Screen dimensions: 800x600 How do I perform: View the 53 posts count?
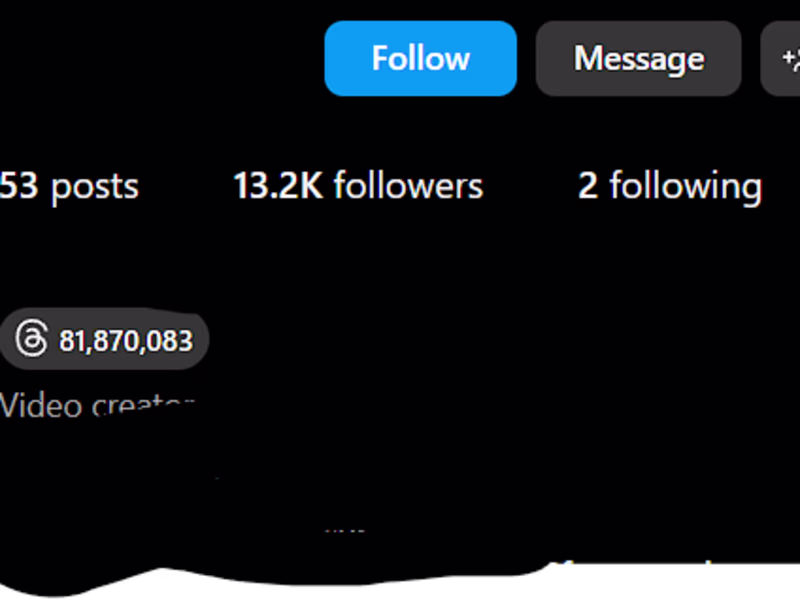(68, 186)
